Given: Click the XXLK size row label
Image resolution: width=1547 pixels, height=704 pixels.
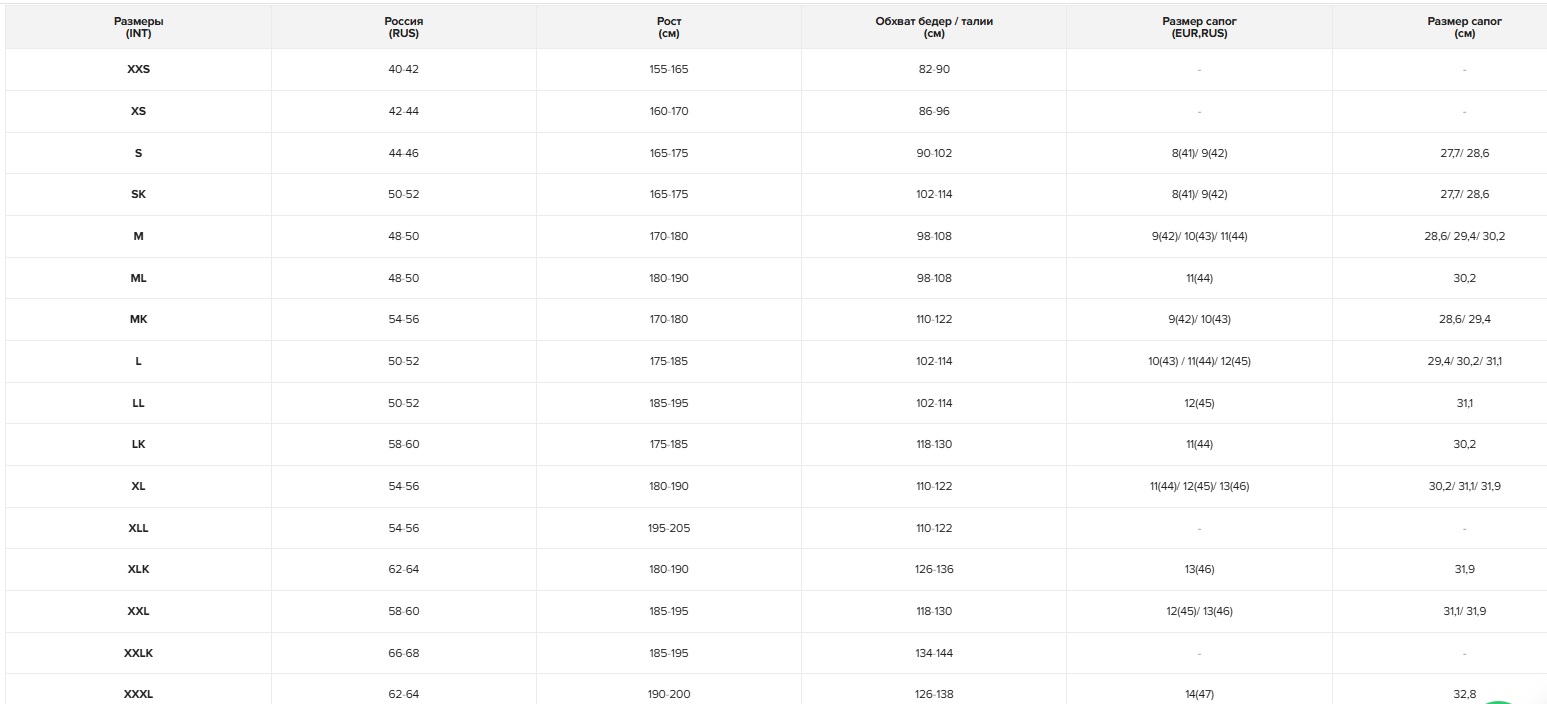Looking at the screenshot, I should (138, 653).
